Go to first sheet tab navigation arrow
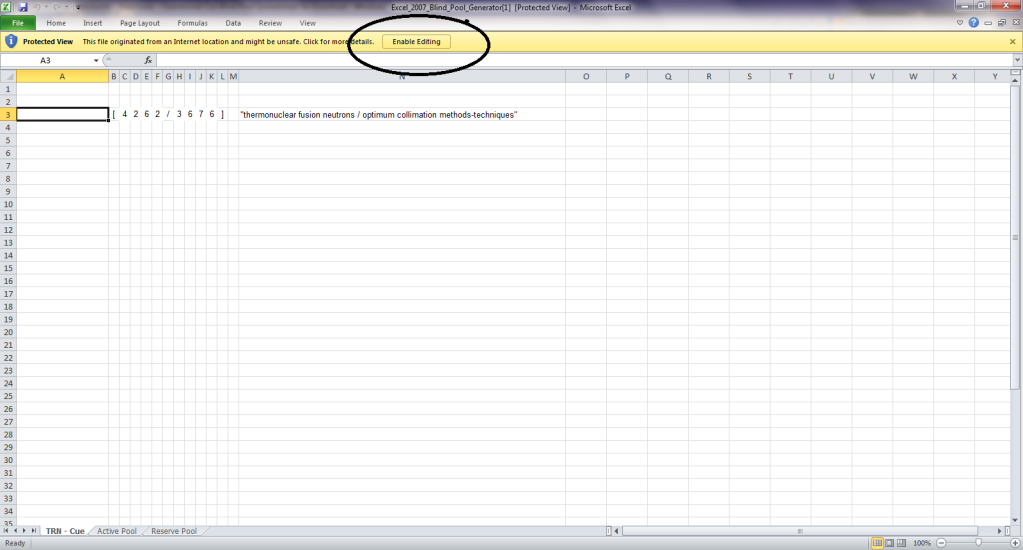 (6, 531)
